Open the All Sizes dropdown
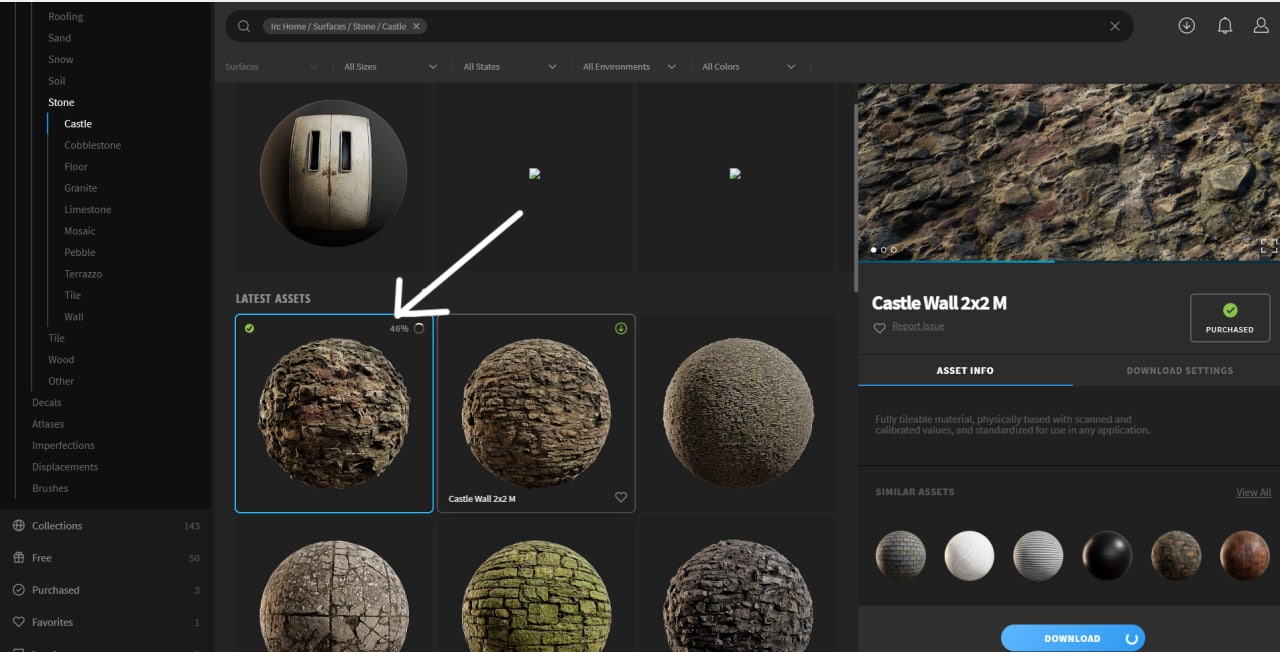The height and width of the screenshot is (652, 1280). coord(391,67)
